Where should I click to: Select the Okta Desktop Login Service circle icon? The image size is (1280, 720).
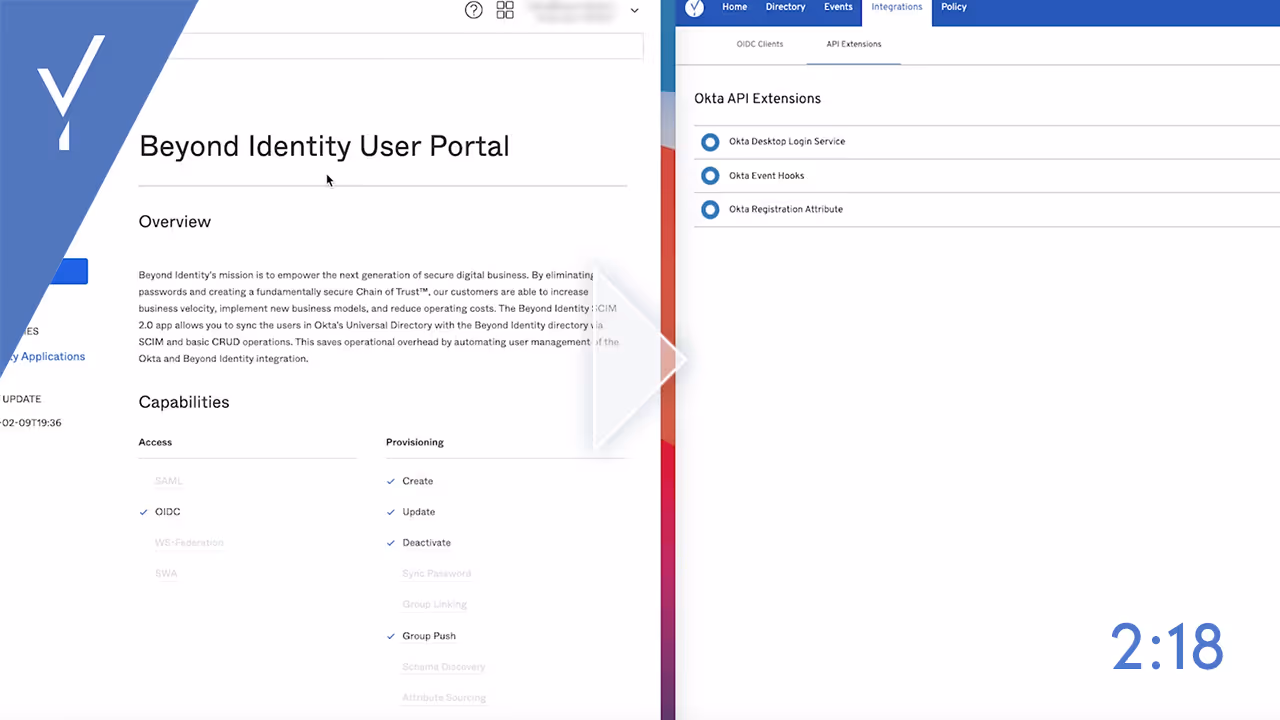pyautogui.click(x=710, y=142)
